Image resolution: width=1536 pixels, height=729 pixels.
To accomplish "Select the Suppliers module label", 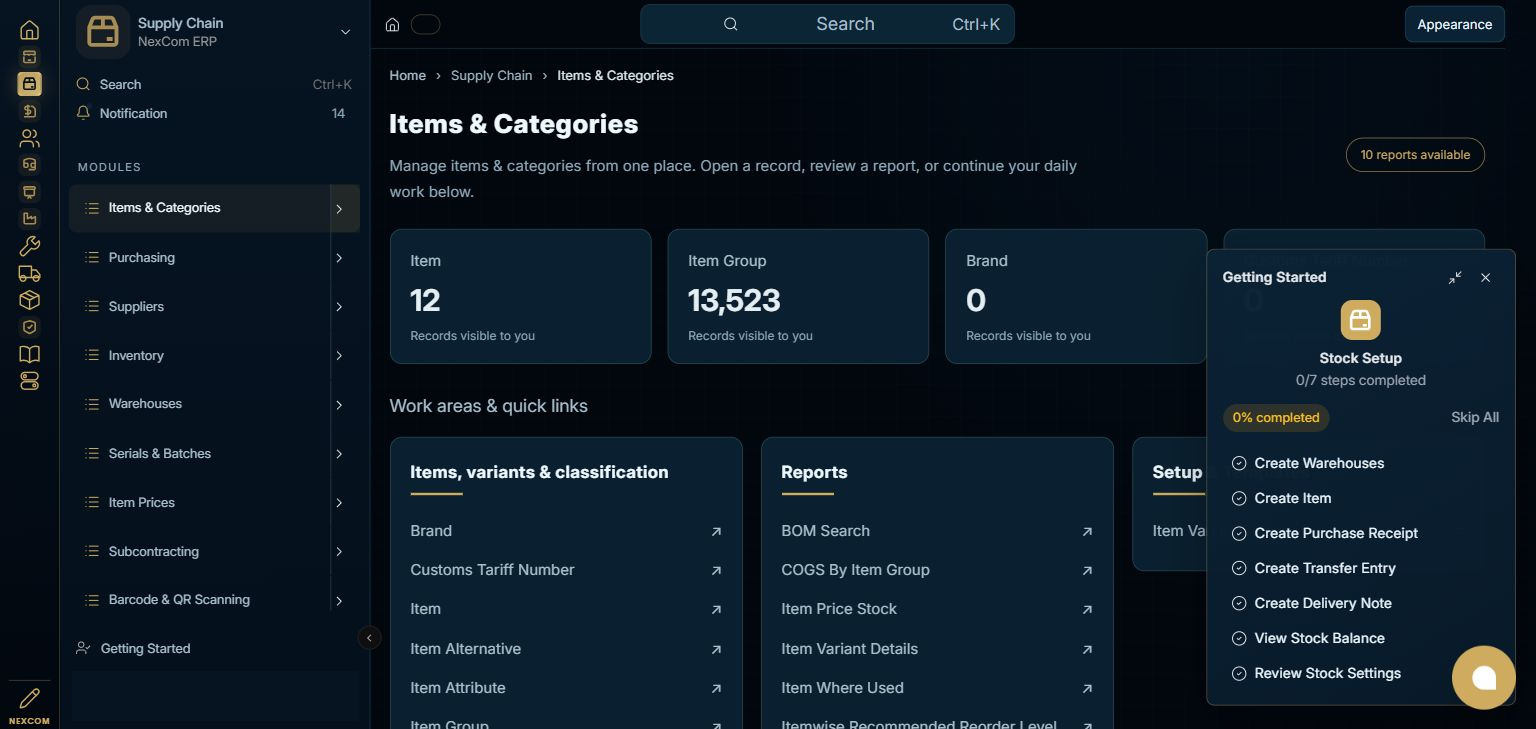I will pos(136,306).
